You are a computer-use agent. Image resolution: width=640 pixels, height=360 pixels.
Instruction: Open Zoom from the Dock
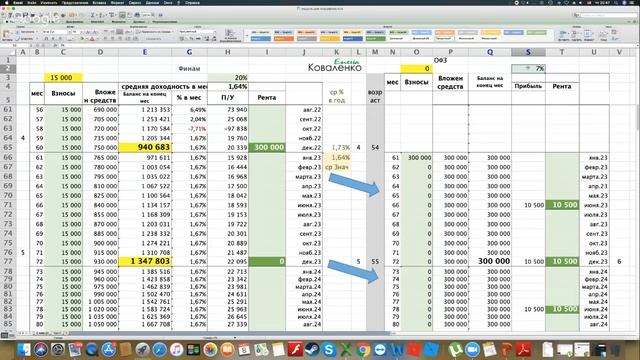coord(472,350)
